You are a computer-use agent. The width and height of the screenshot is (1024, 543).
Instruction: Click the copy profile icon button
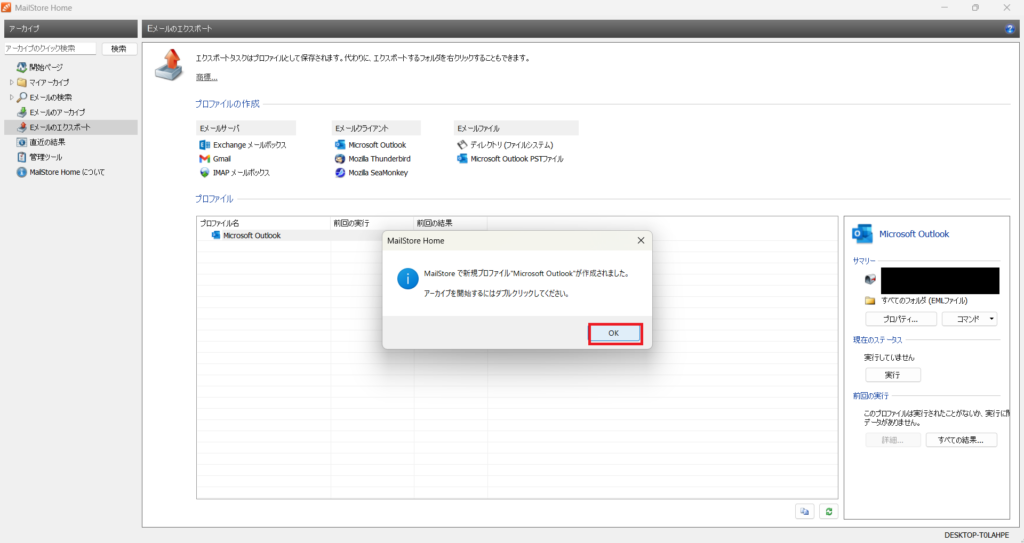(805, 512)
